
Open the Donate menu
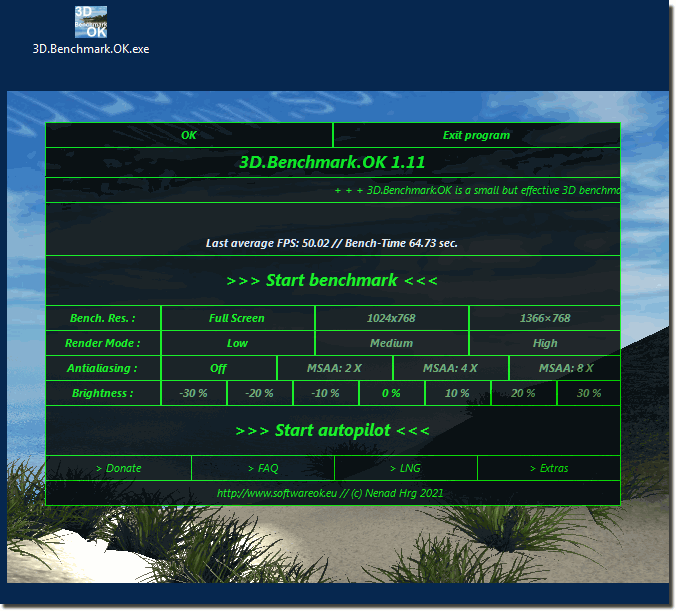pos(119,468)
